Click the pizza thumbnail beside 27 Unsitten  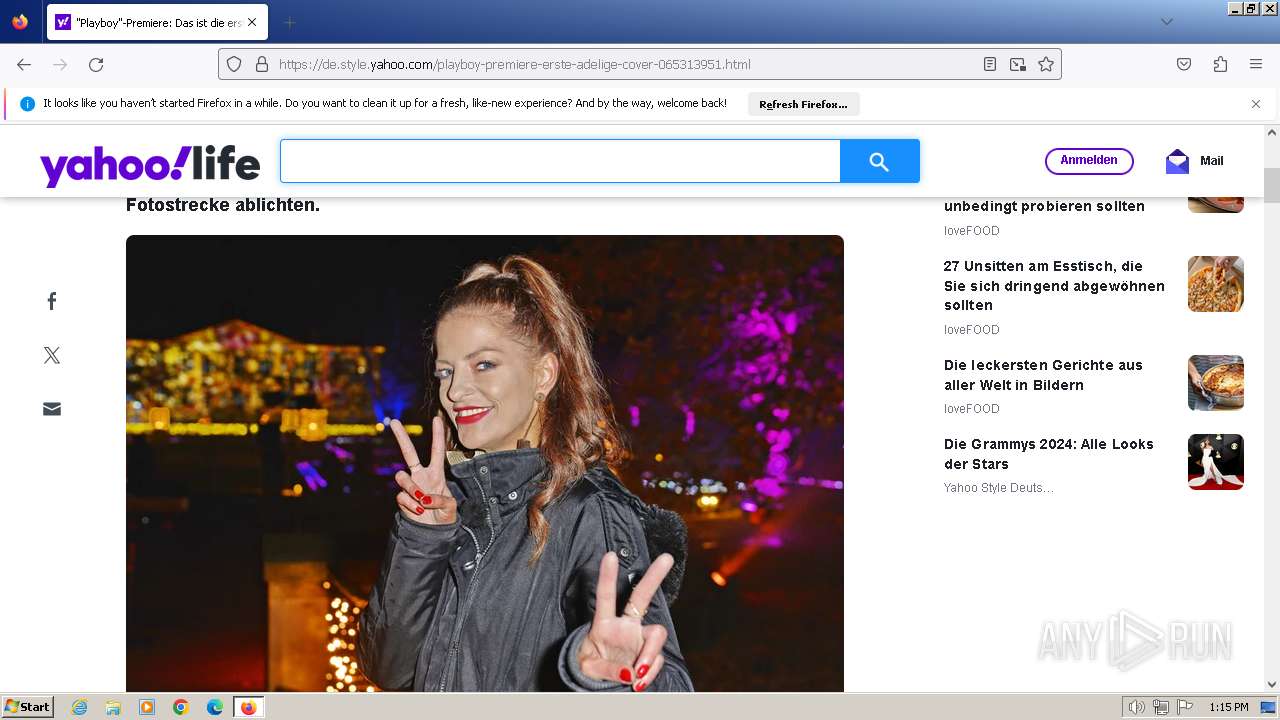tap(1216, 284)
